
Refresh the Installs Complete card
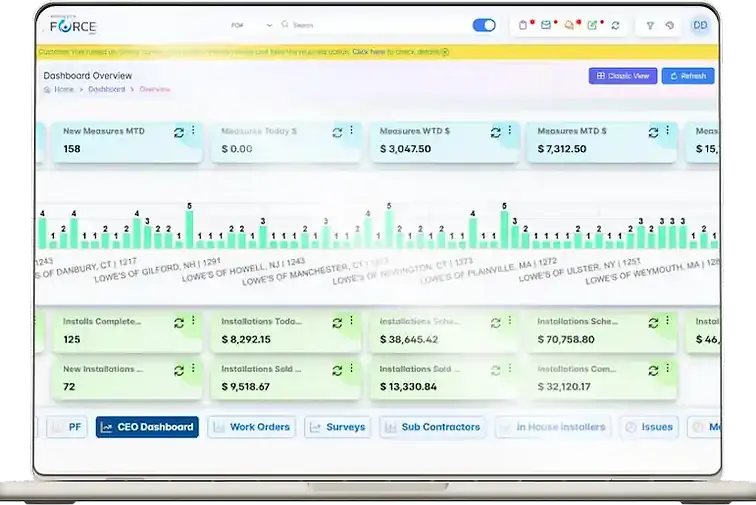pyautogui.click(x=179, y=323)
